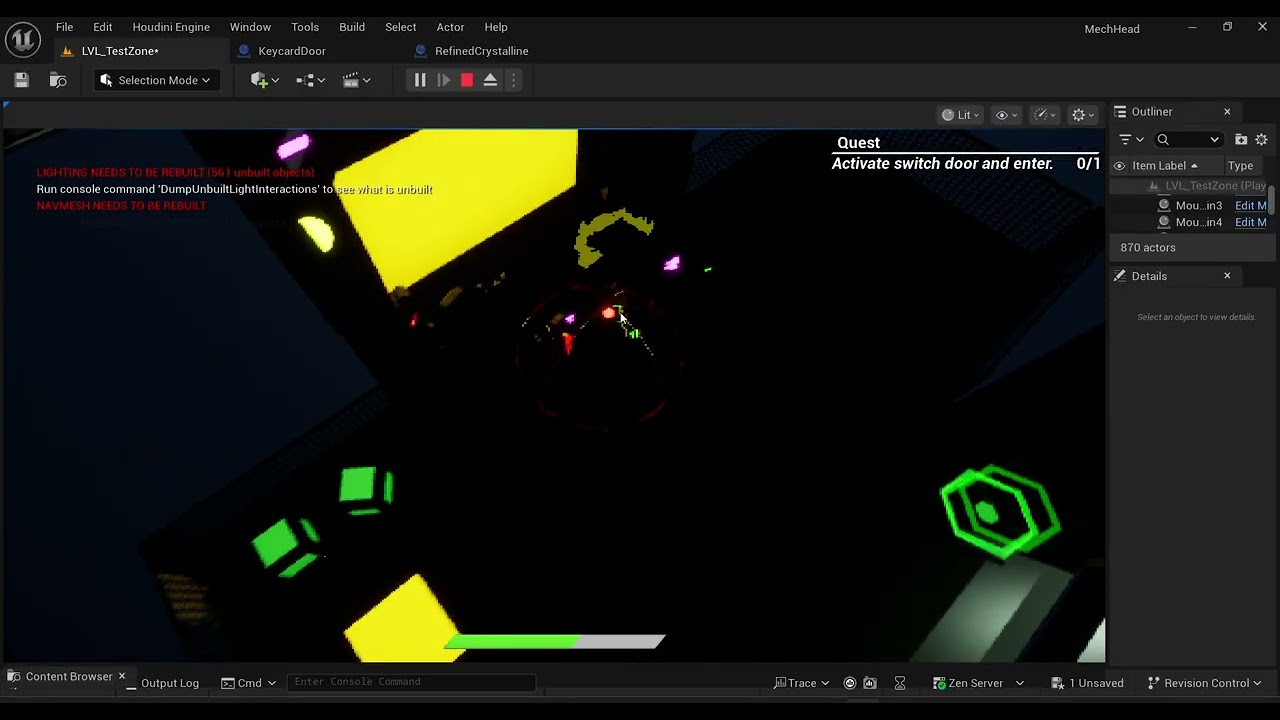The image size is (1280, 720).
Task: Advance one frame with frame skip button
Action: (444, 80)
